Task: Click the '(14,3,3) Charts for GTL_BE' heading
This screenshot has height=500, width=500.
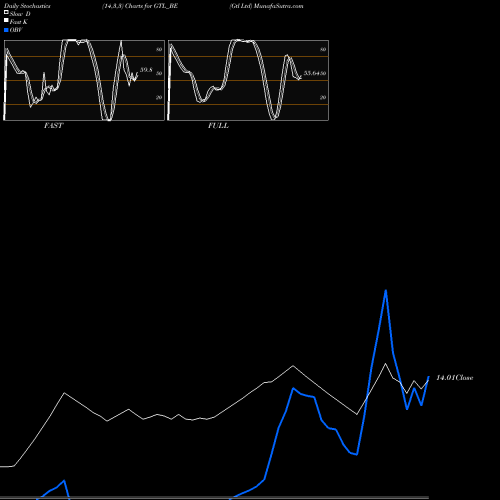Action: pos(140,6)
